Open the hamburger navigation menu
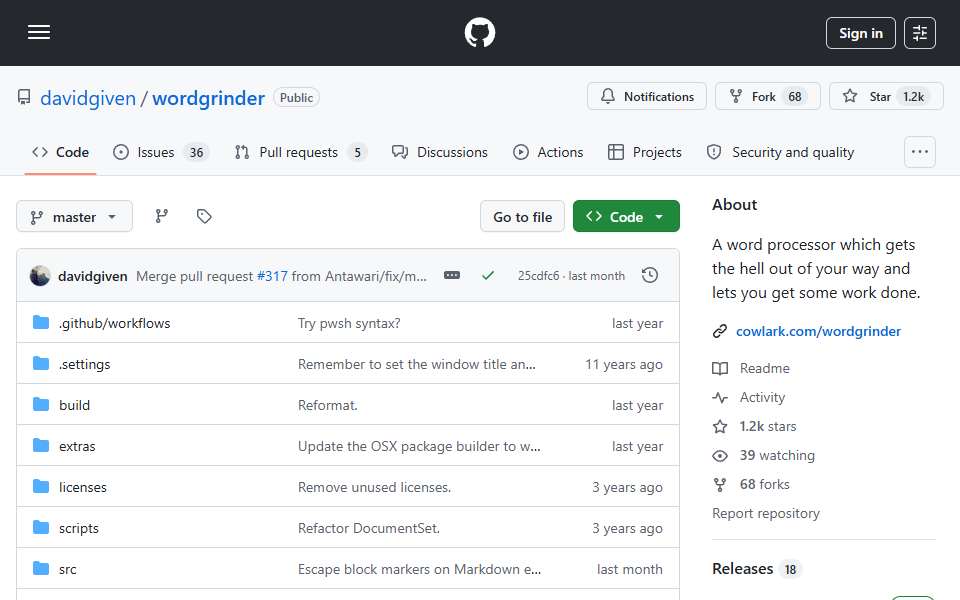Screen dimensions: 960x600 pos(39,32)
